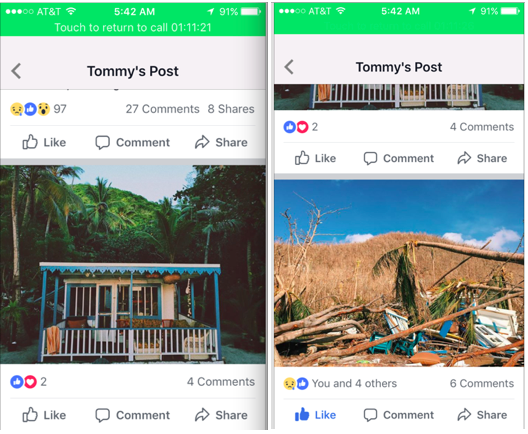Image resolution: width=528 pixels, height=434 pixels.
Task: Like the right phone's blue cottage photo
Action: (x=315, y=158)
